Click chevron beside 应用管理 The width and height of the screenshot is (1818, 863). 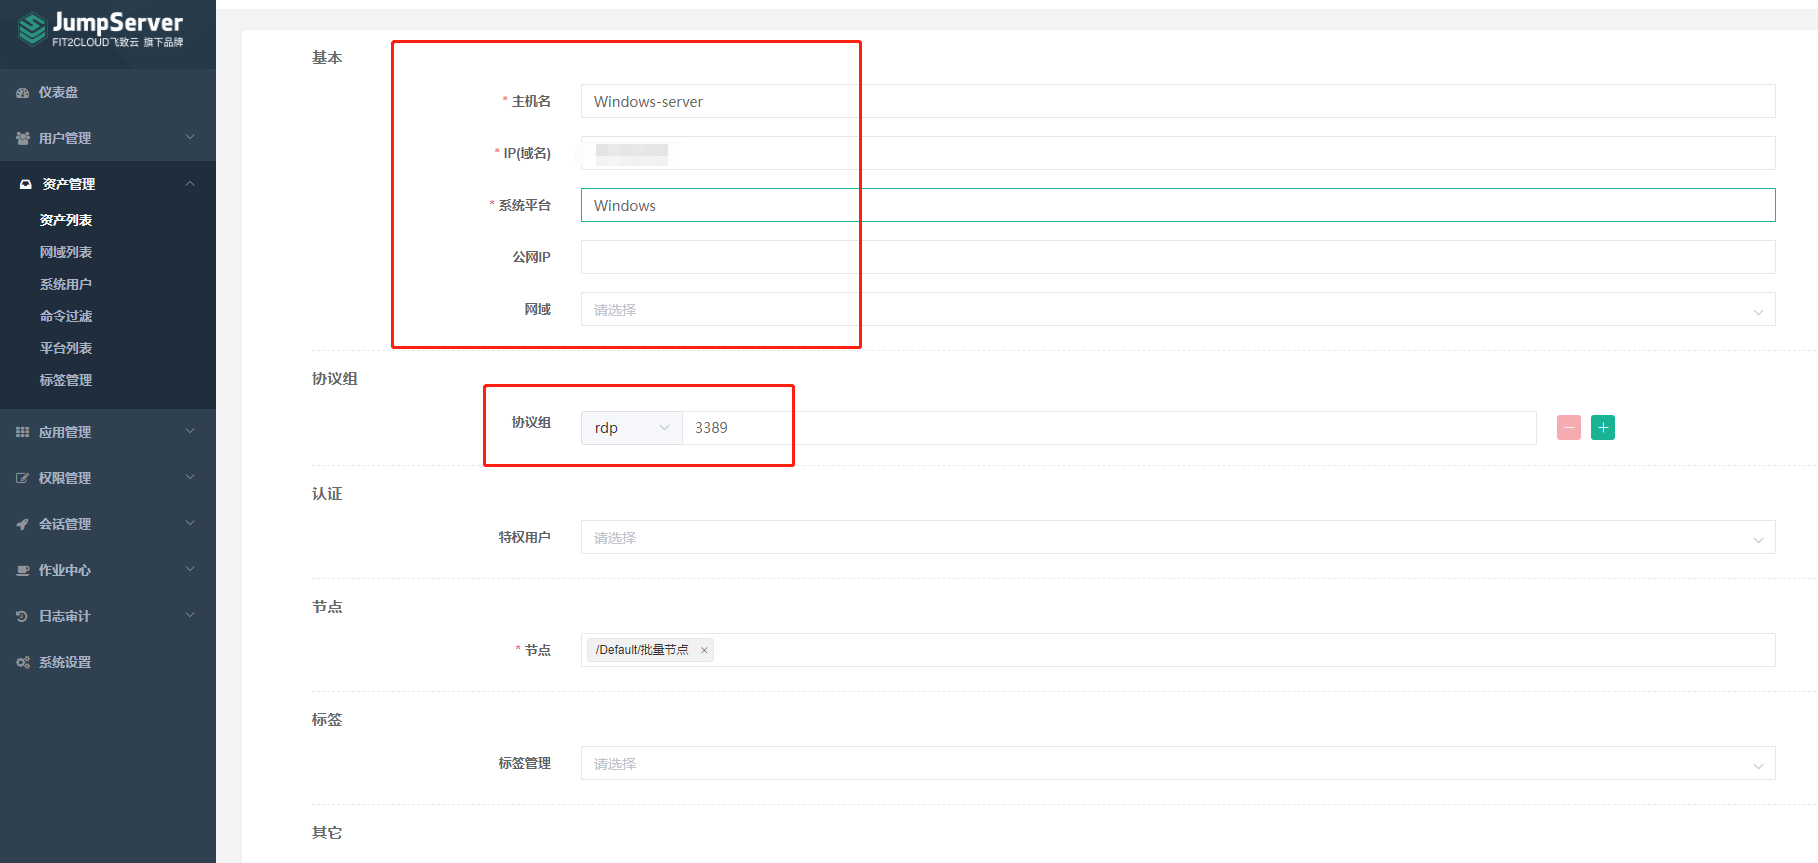pyautogui.click(x=190, y=431)
